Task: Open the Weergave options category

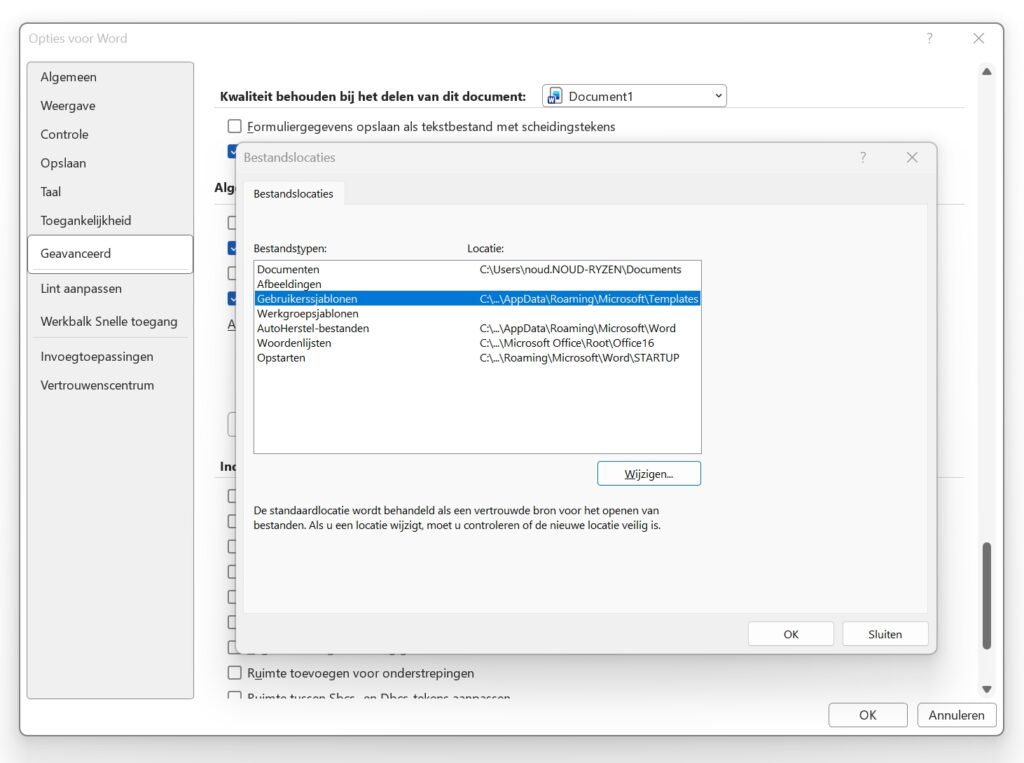Action: coord(110,106)
